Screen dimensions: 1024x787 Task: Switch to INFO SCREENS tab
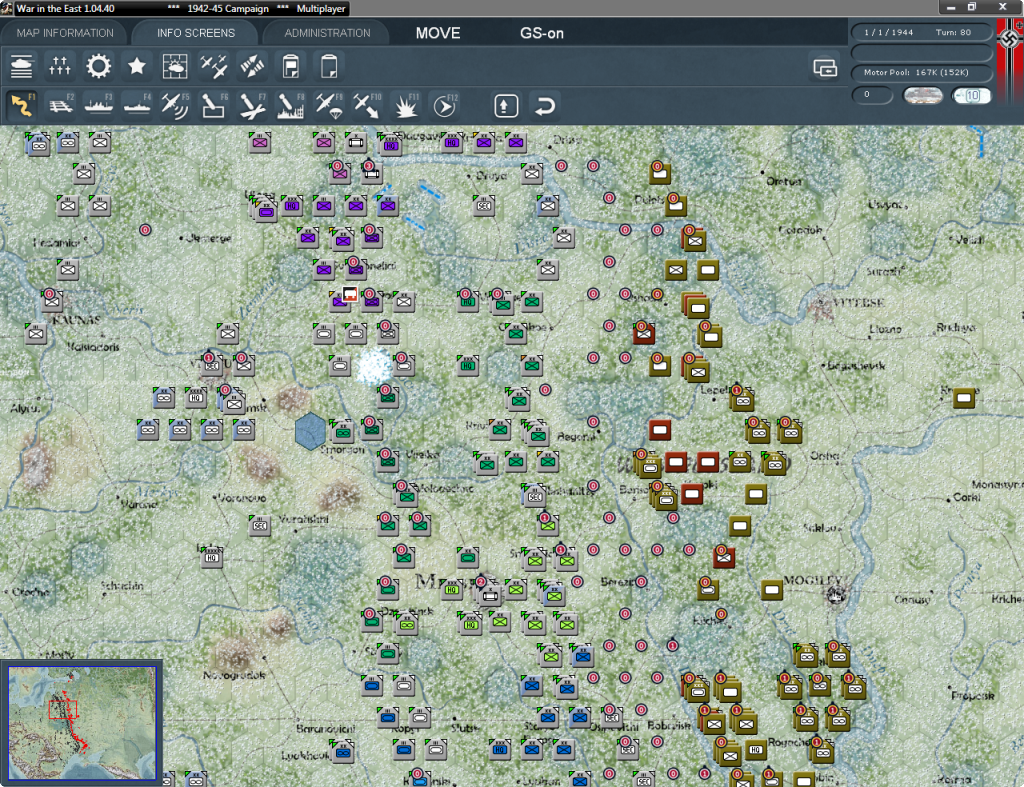click(x=195, y=33)
